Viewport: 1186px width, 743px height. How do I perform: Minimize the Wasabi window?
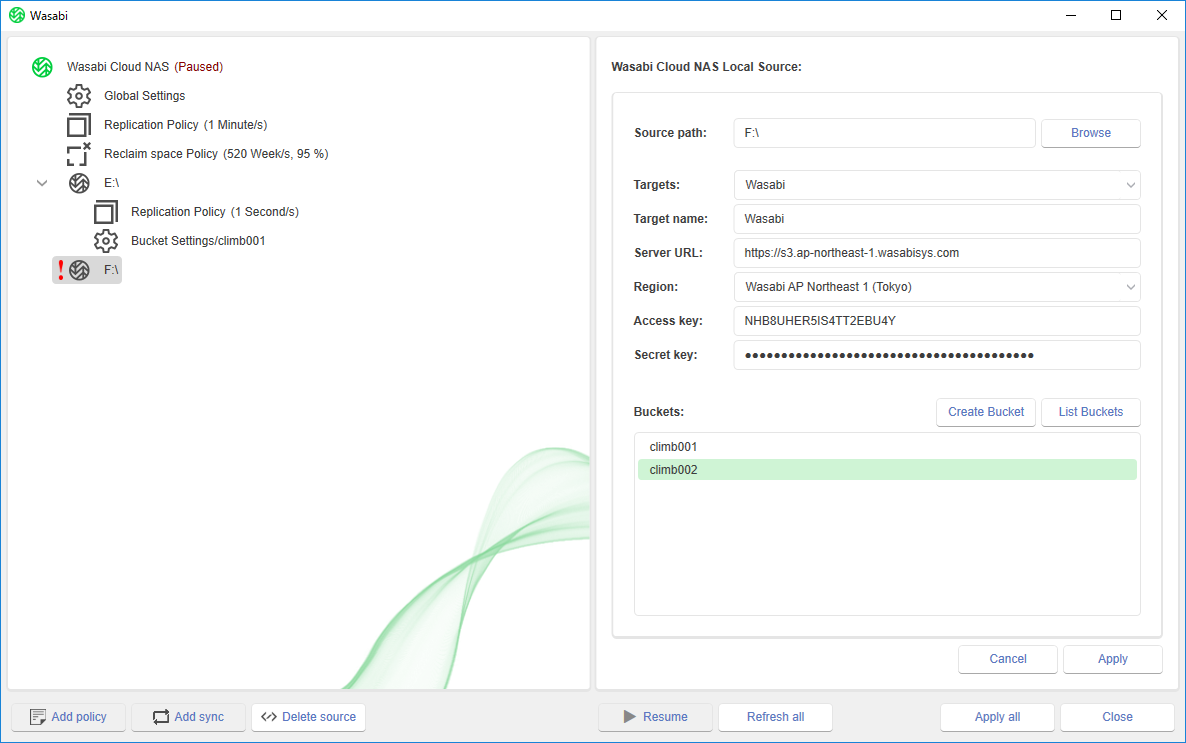pos(1070,15)
